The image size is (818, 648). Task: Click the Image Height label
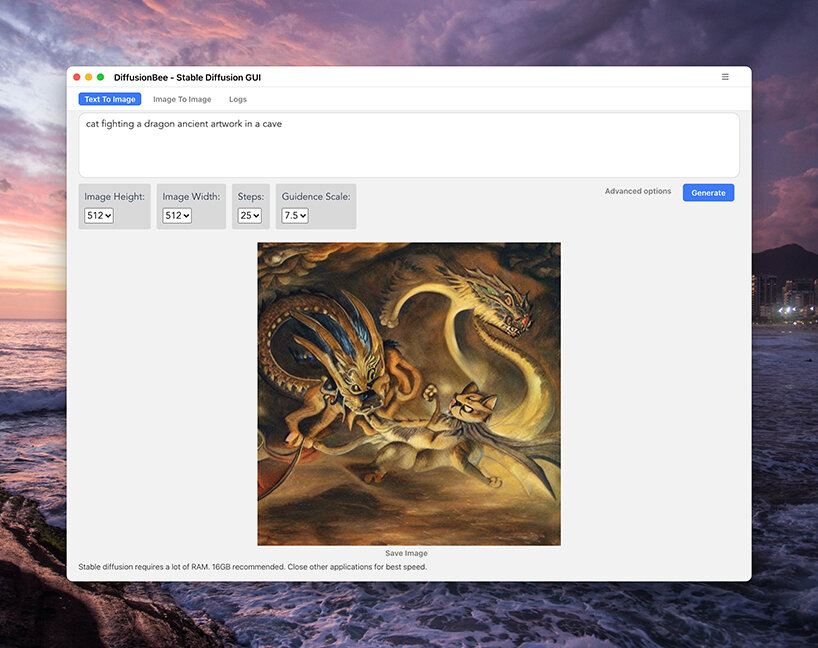[114, 197]
